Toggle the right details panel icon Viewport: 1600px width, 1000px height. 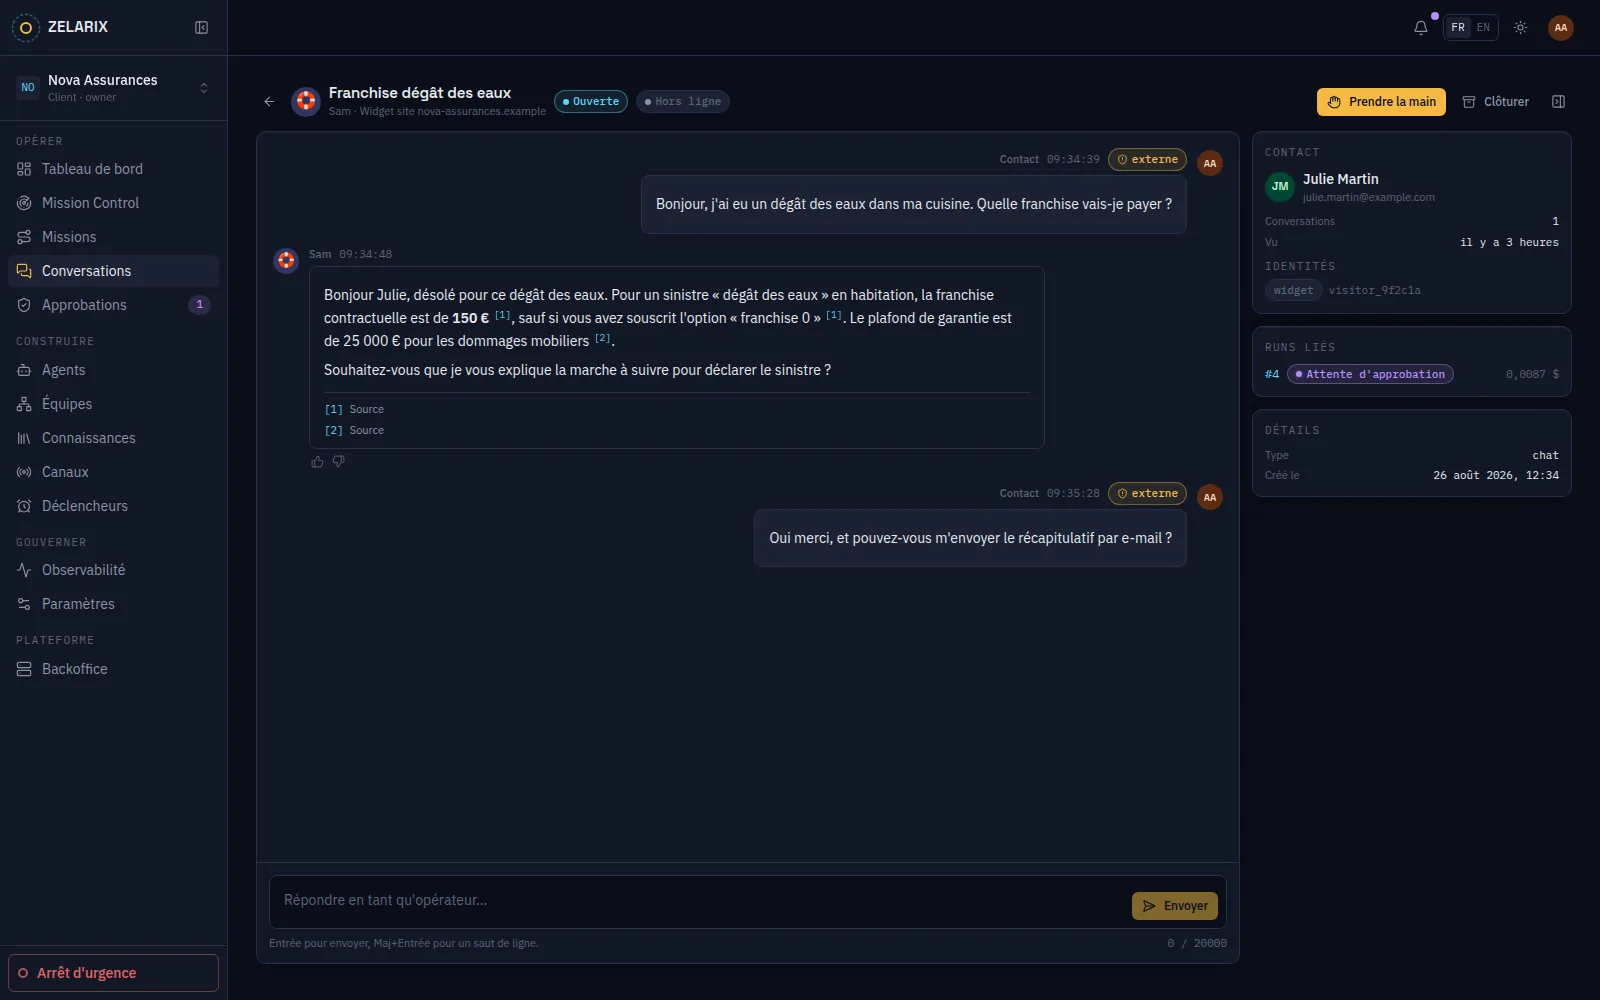tap(1558, 102)
